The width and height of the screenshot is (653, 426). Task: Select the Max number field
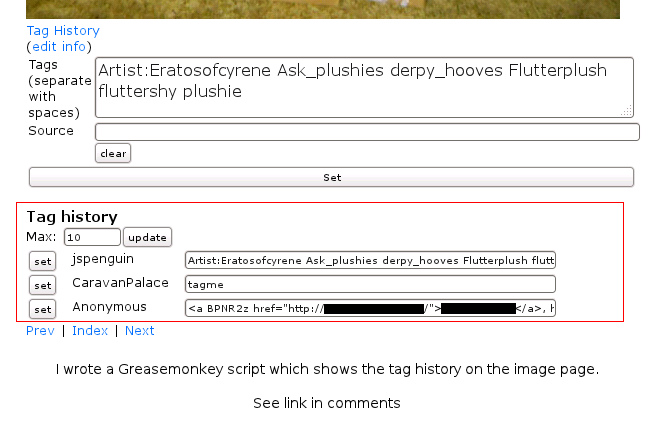[x=92, y=237]
